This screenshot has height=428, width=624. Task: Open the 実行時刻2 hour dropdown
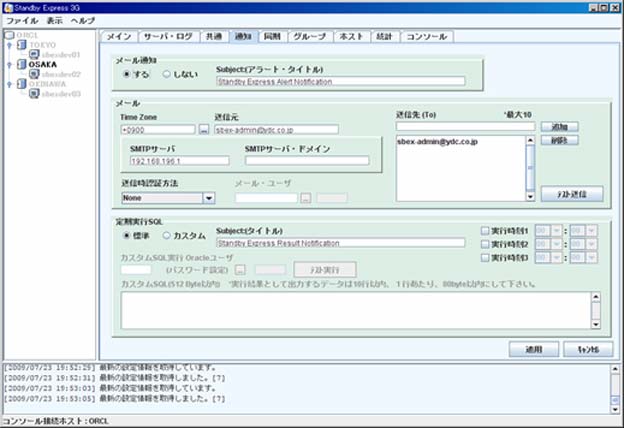[556, 244]
